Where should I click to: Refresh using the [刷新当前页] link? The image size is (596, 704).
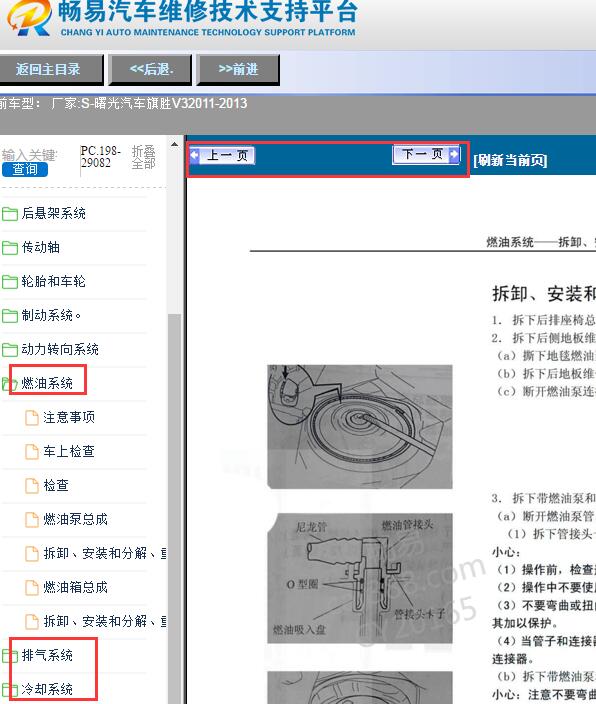pos(510,160)
